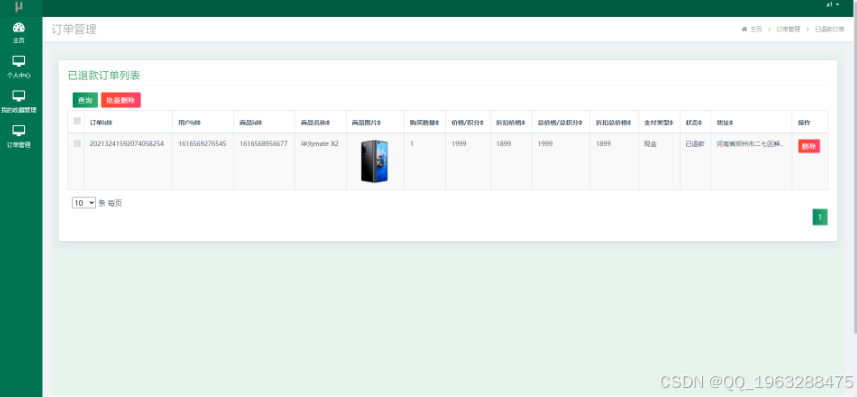Open the 10 per page dropdown
This screenshot has height=397, width=857.
(x=84, y=203)
